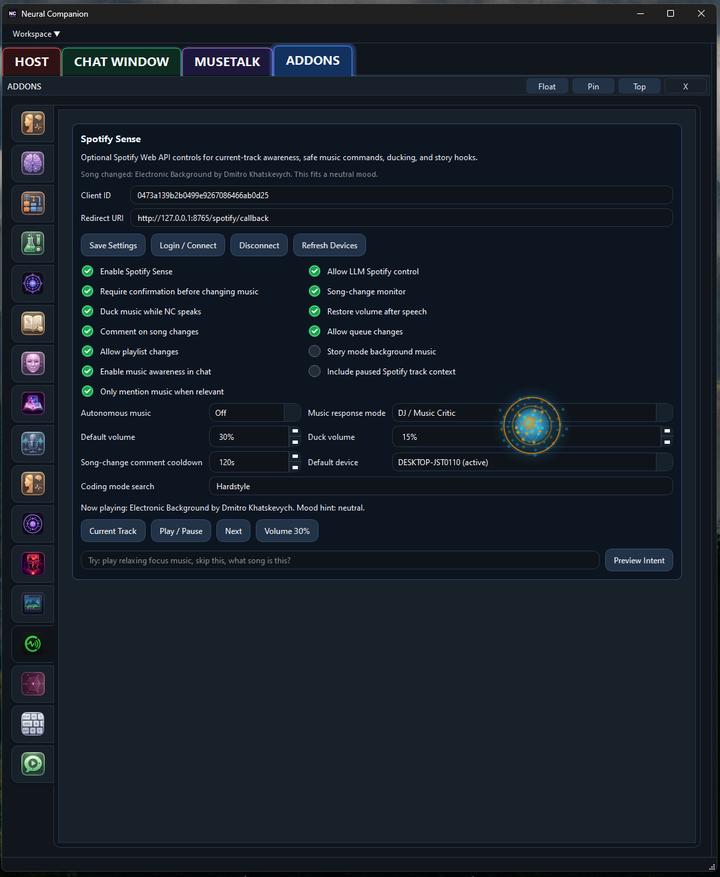Click the Redirect URI input field
Image resolution: width=720 pixels, height=877 pixels.
[401, 218]
